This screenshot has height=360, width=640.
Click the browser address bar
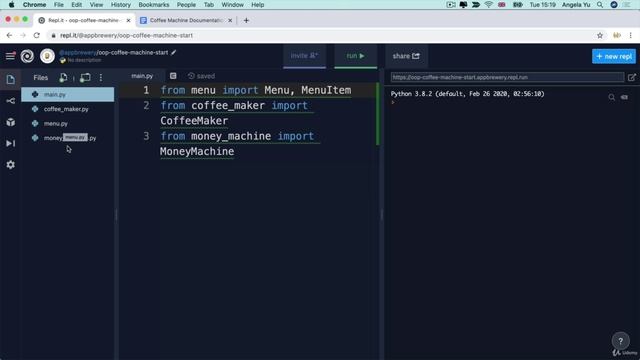point(322,36)
